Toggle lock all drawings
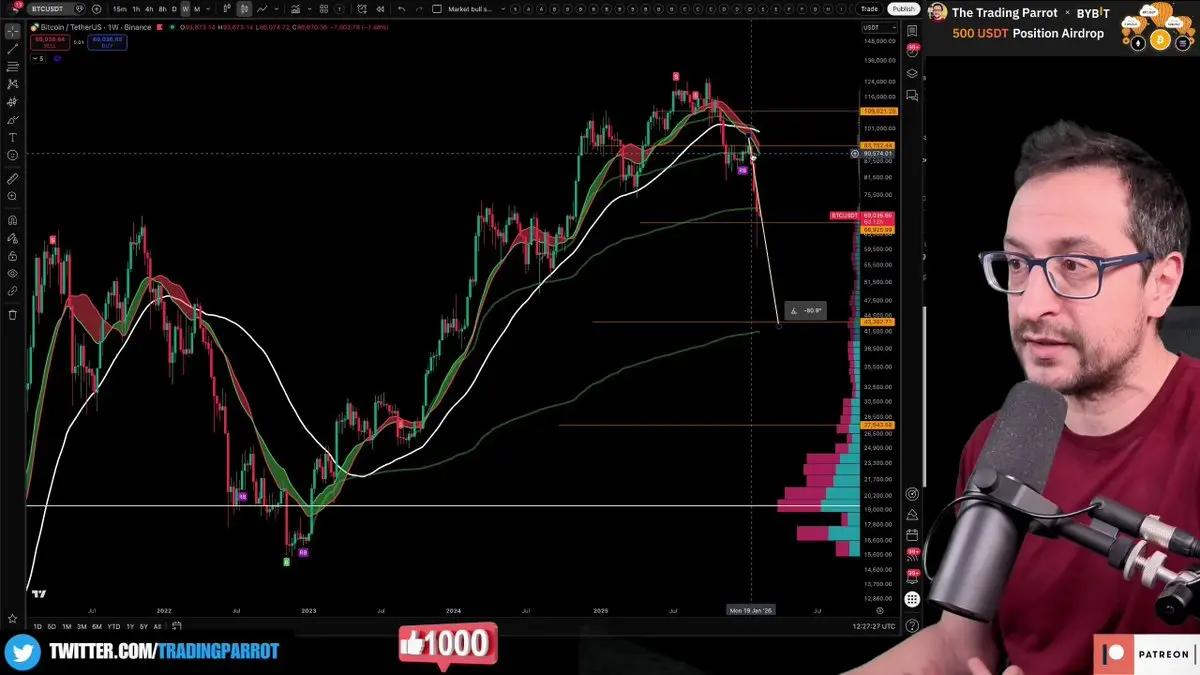The image size is (1200, 675). tap(13, 256)
